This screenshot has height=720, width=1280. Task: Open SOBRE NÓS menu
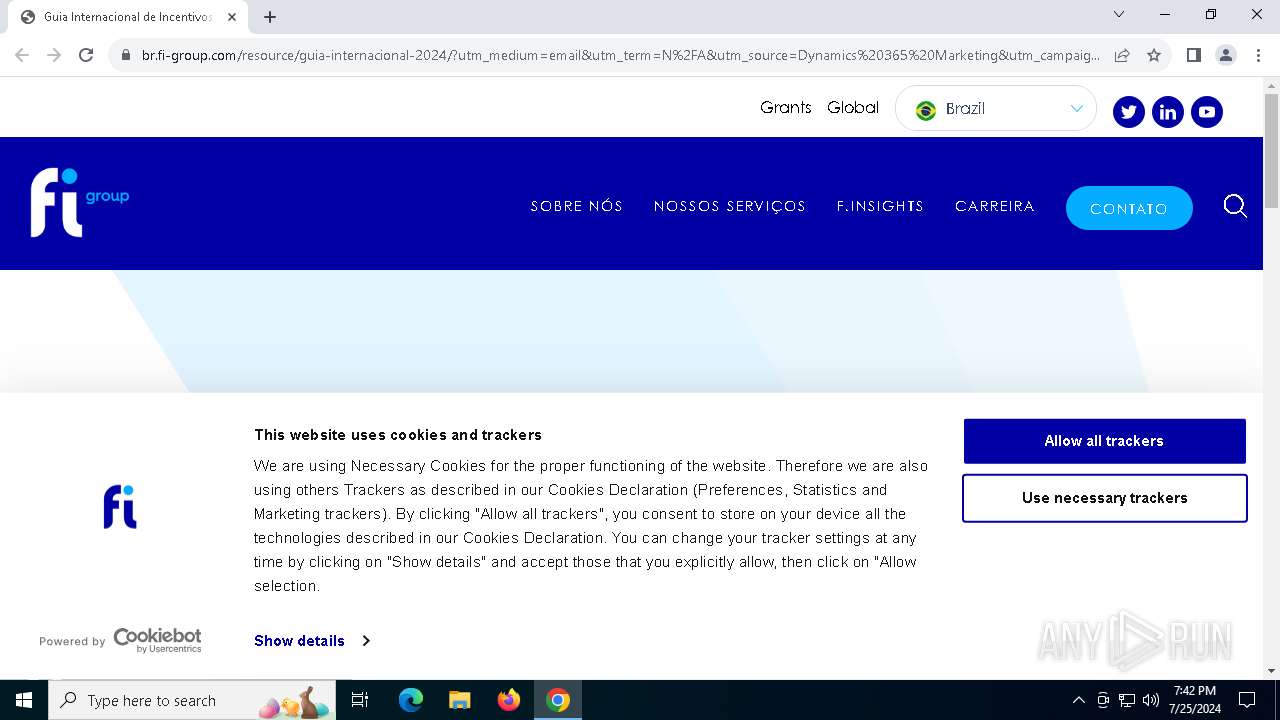click(x=576, y=206)
